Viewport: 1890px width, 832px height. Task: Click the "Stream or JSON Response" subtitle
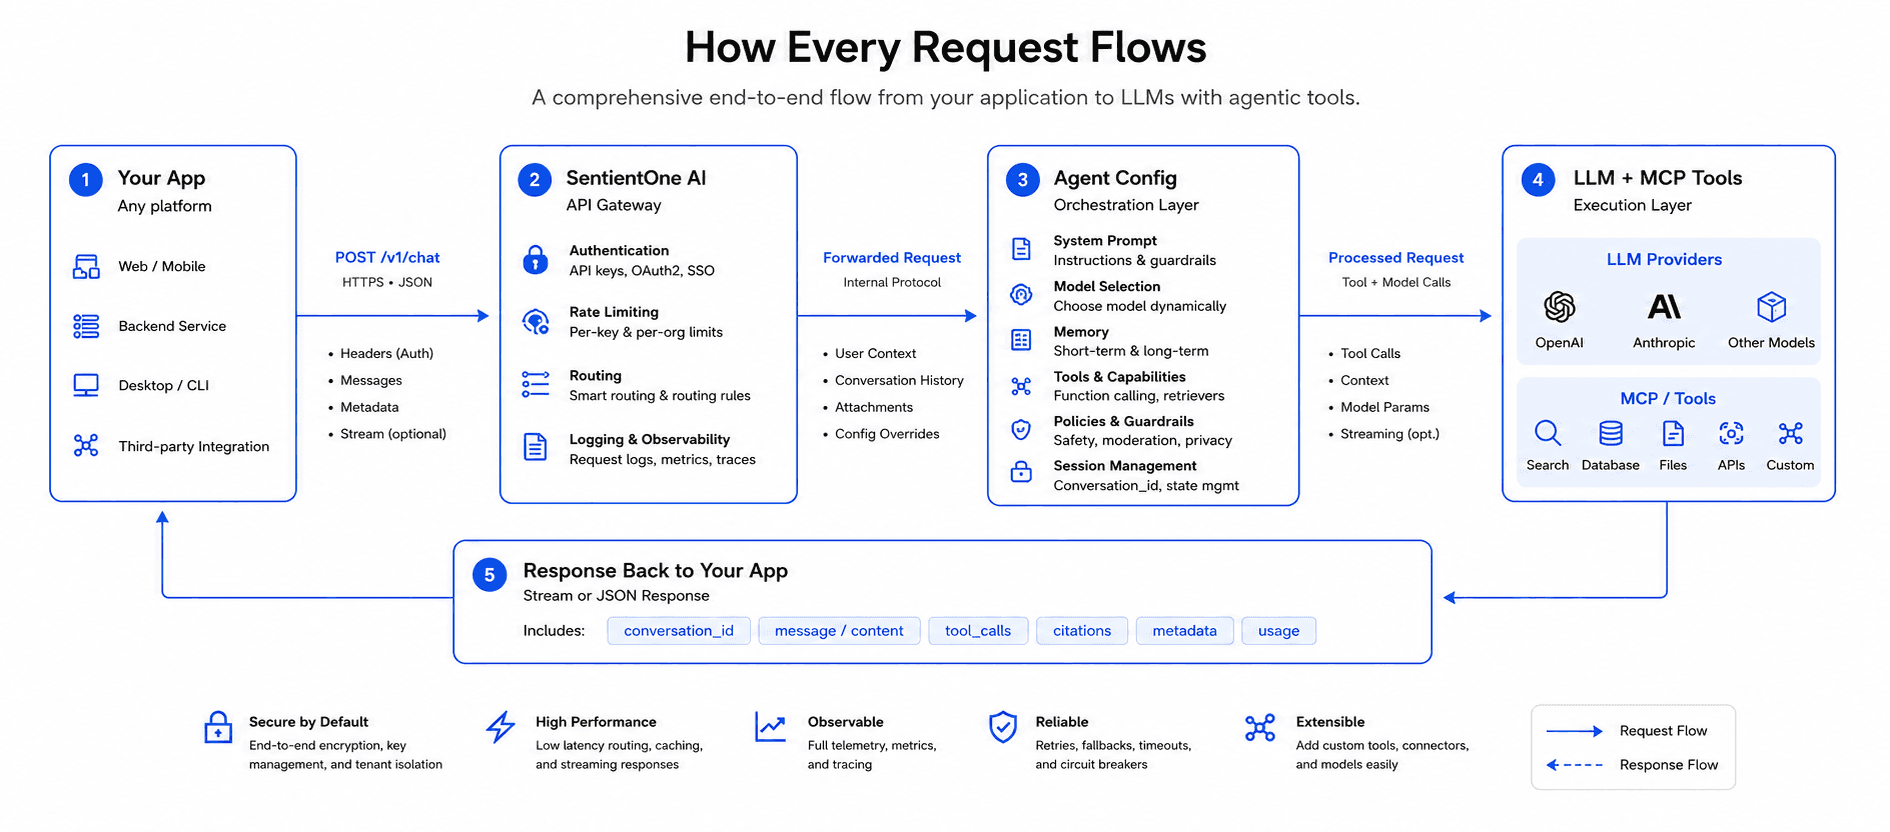616,596
